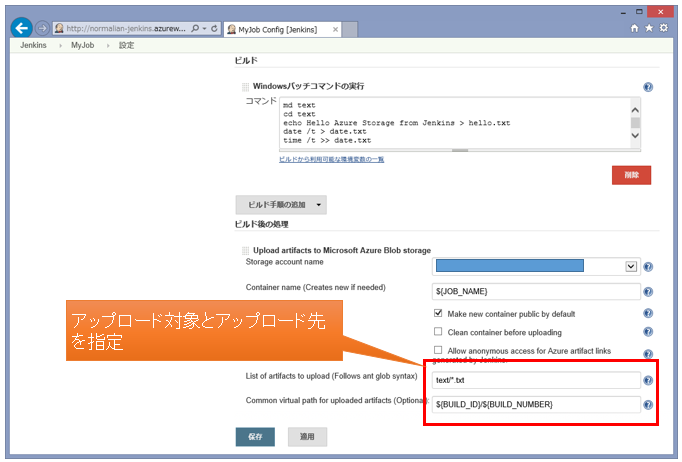Screen dimensions: 682x462
Task: Refresh the page with the reload icon
Action: 214,28
